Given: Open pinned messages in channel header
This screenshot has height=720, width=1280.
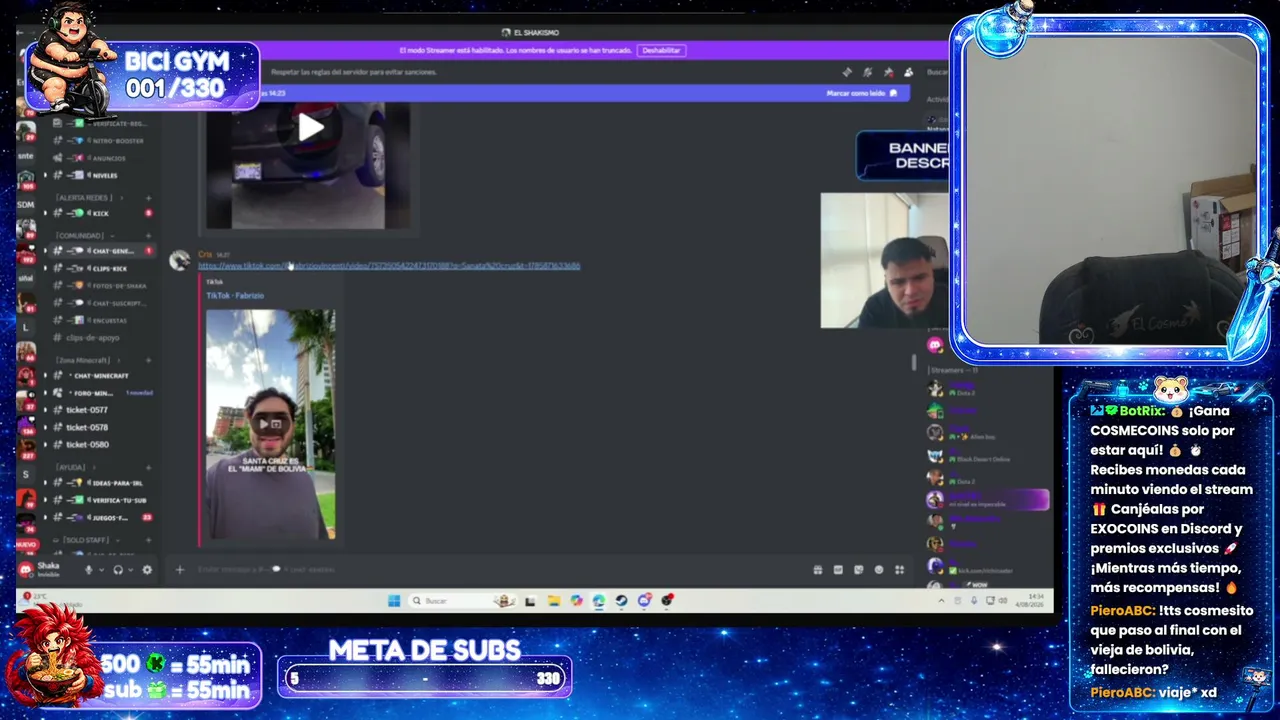Looking at the screenshot, I should (x=888, y=72).
